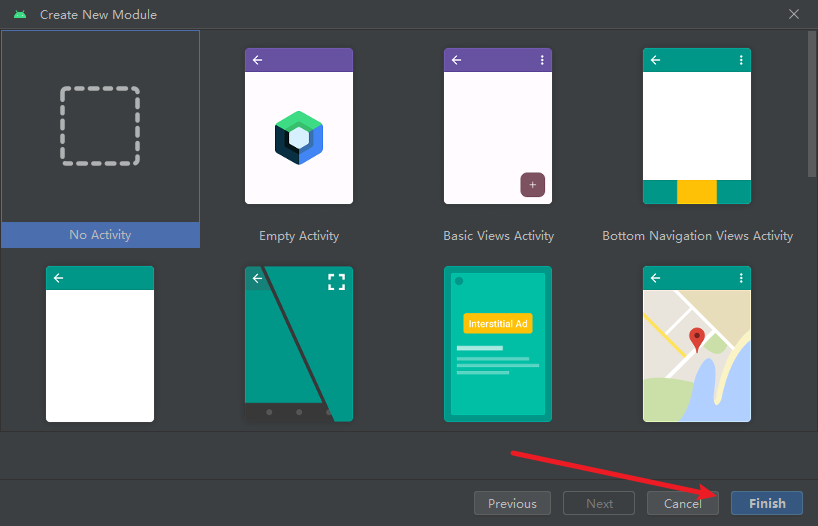Click the red map pin in Maps template
This screenshot has width=818, height=526.
click(697, 340)
